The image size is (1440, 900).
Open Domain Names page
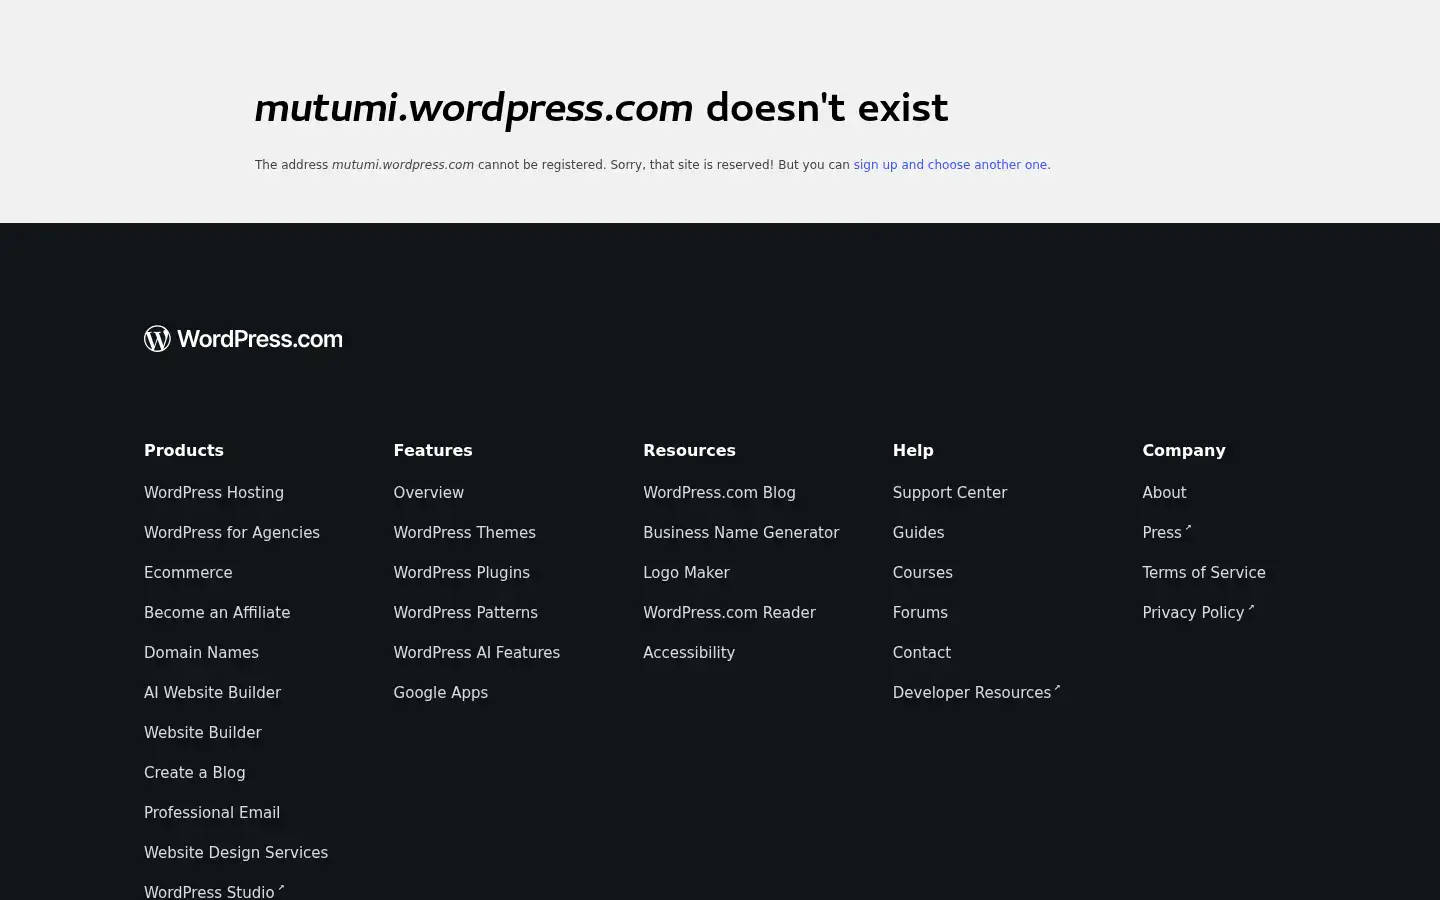coord(201,652)
